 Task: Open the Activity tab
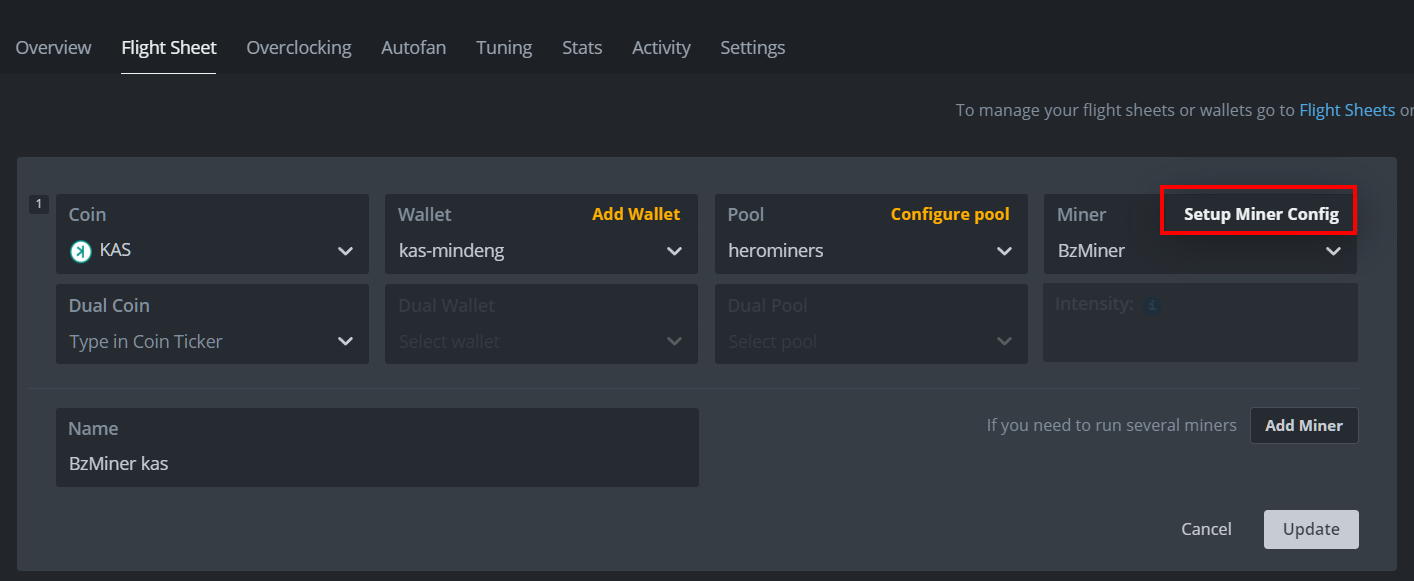pos(661,47)
